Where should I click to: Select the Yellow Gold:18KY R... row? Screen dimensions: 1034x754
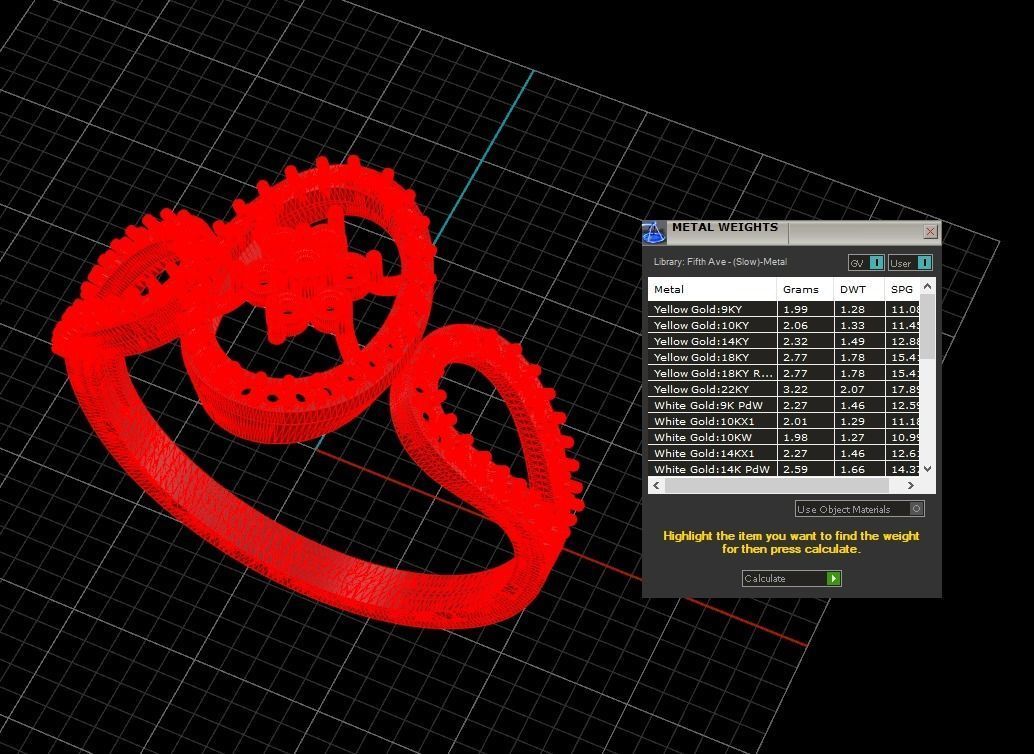[x=783, y=373]
